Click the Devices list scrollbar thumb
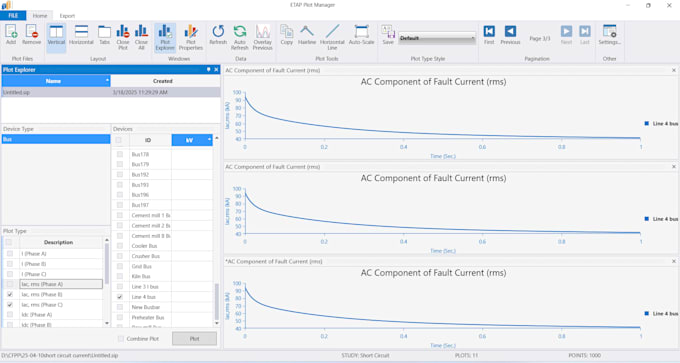The height and width of the screenshot is (363, 680). 216,301
